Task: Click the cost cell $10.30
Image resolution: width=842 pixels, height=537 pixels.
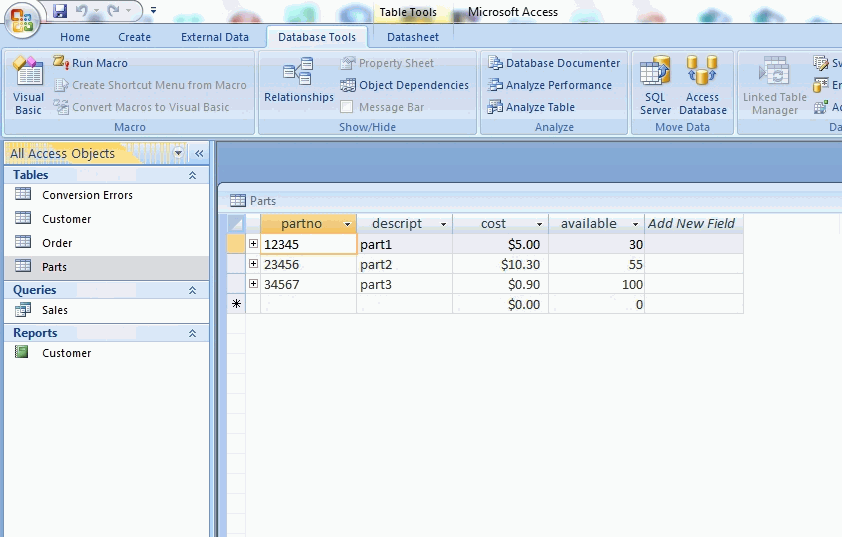Action: pyautogui.click(x=500, y=264)
